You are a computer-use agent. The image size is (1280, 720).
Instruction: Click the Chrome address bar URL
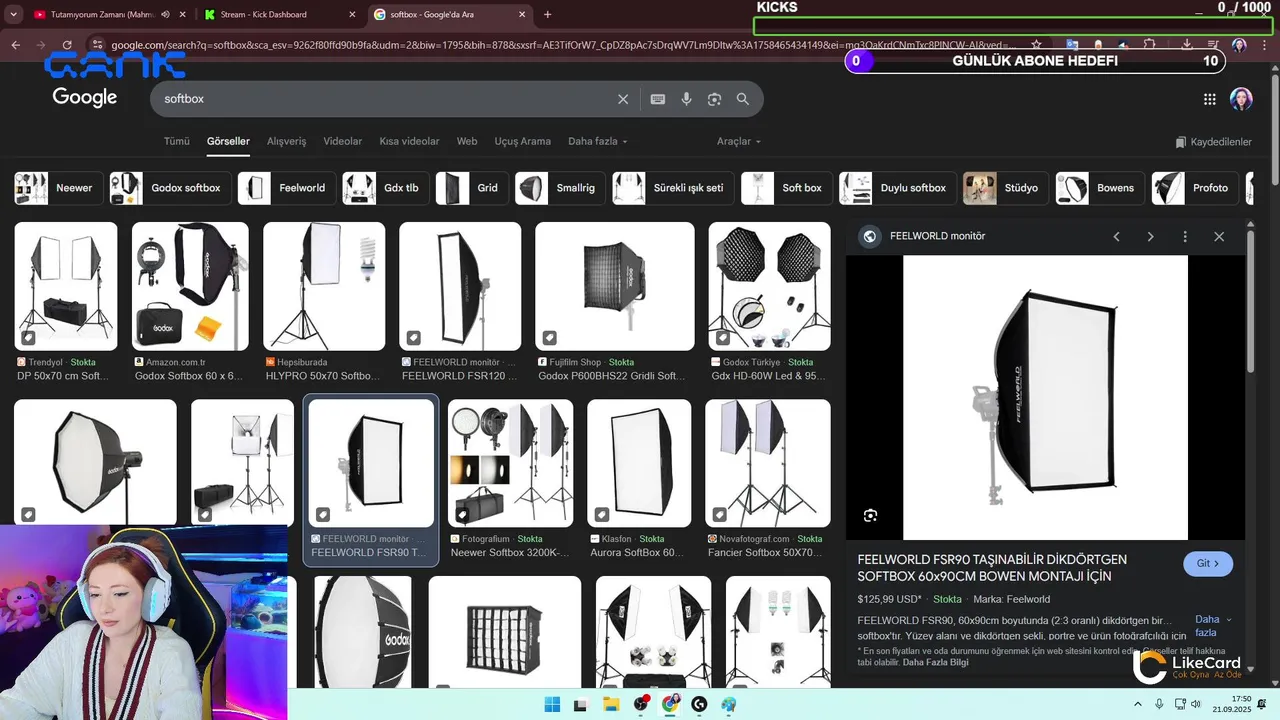point(562,45)
